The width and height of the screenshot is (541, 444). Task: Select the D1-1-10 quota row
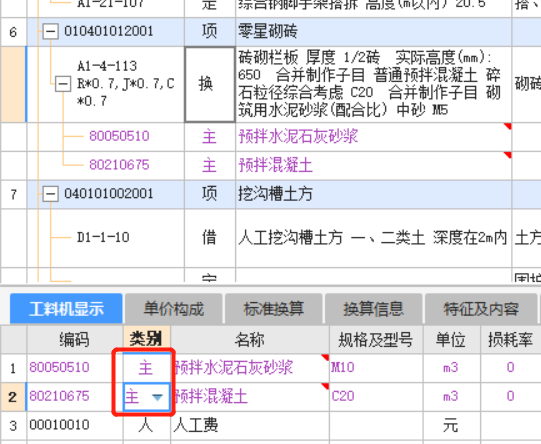tap(103, 237)
